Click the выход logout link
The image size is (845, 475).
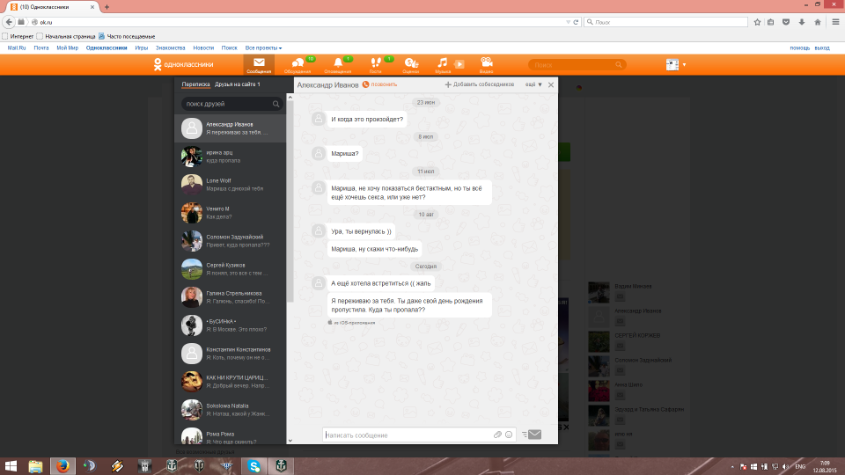[x=822, y=48]
